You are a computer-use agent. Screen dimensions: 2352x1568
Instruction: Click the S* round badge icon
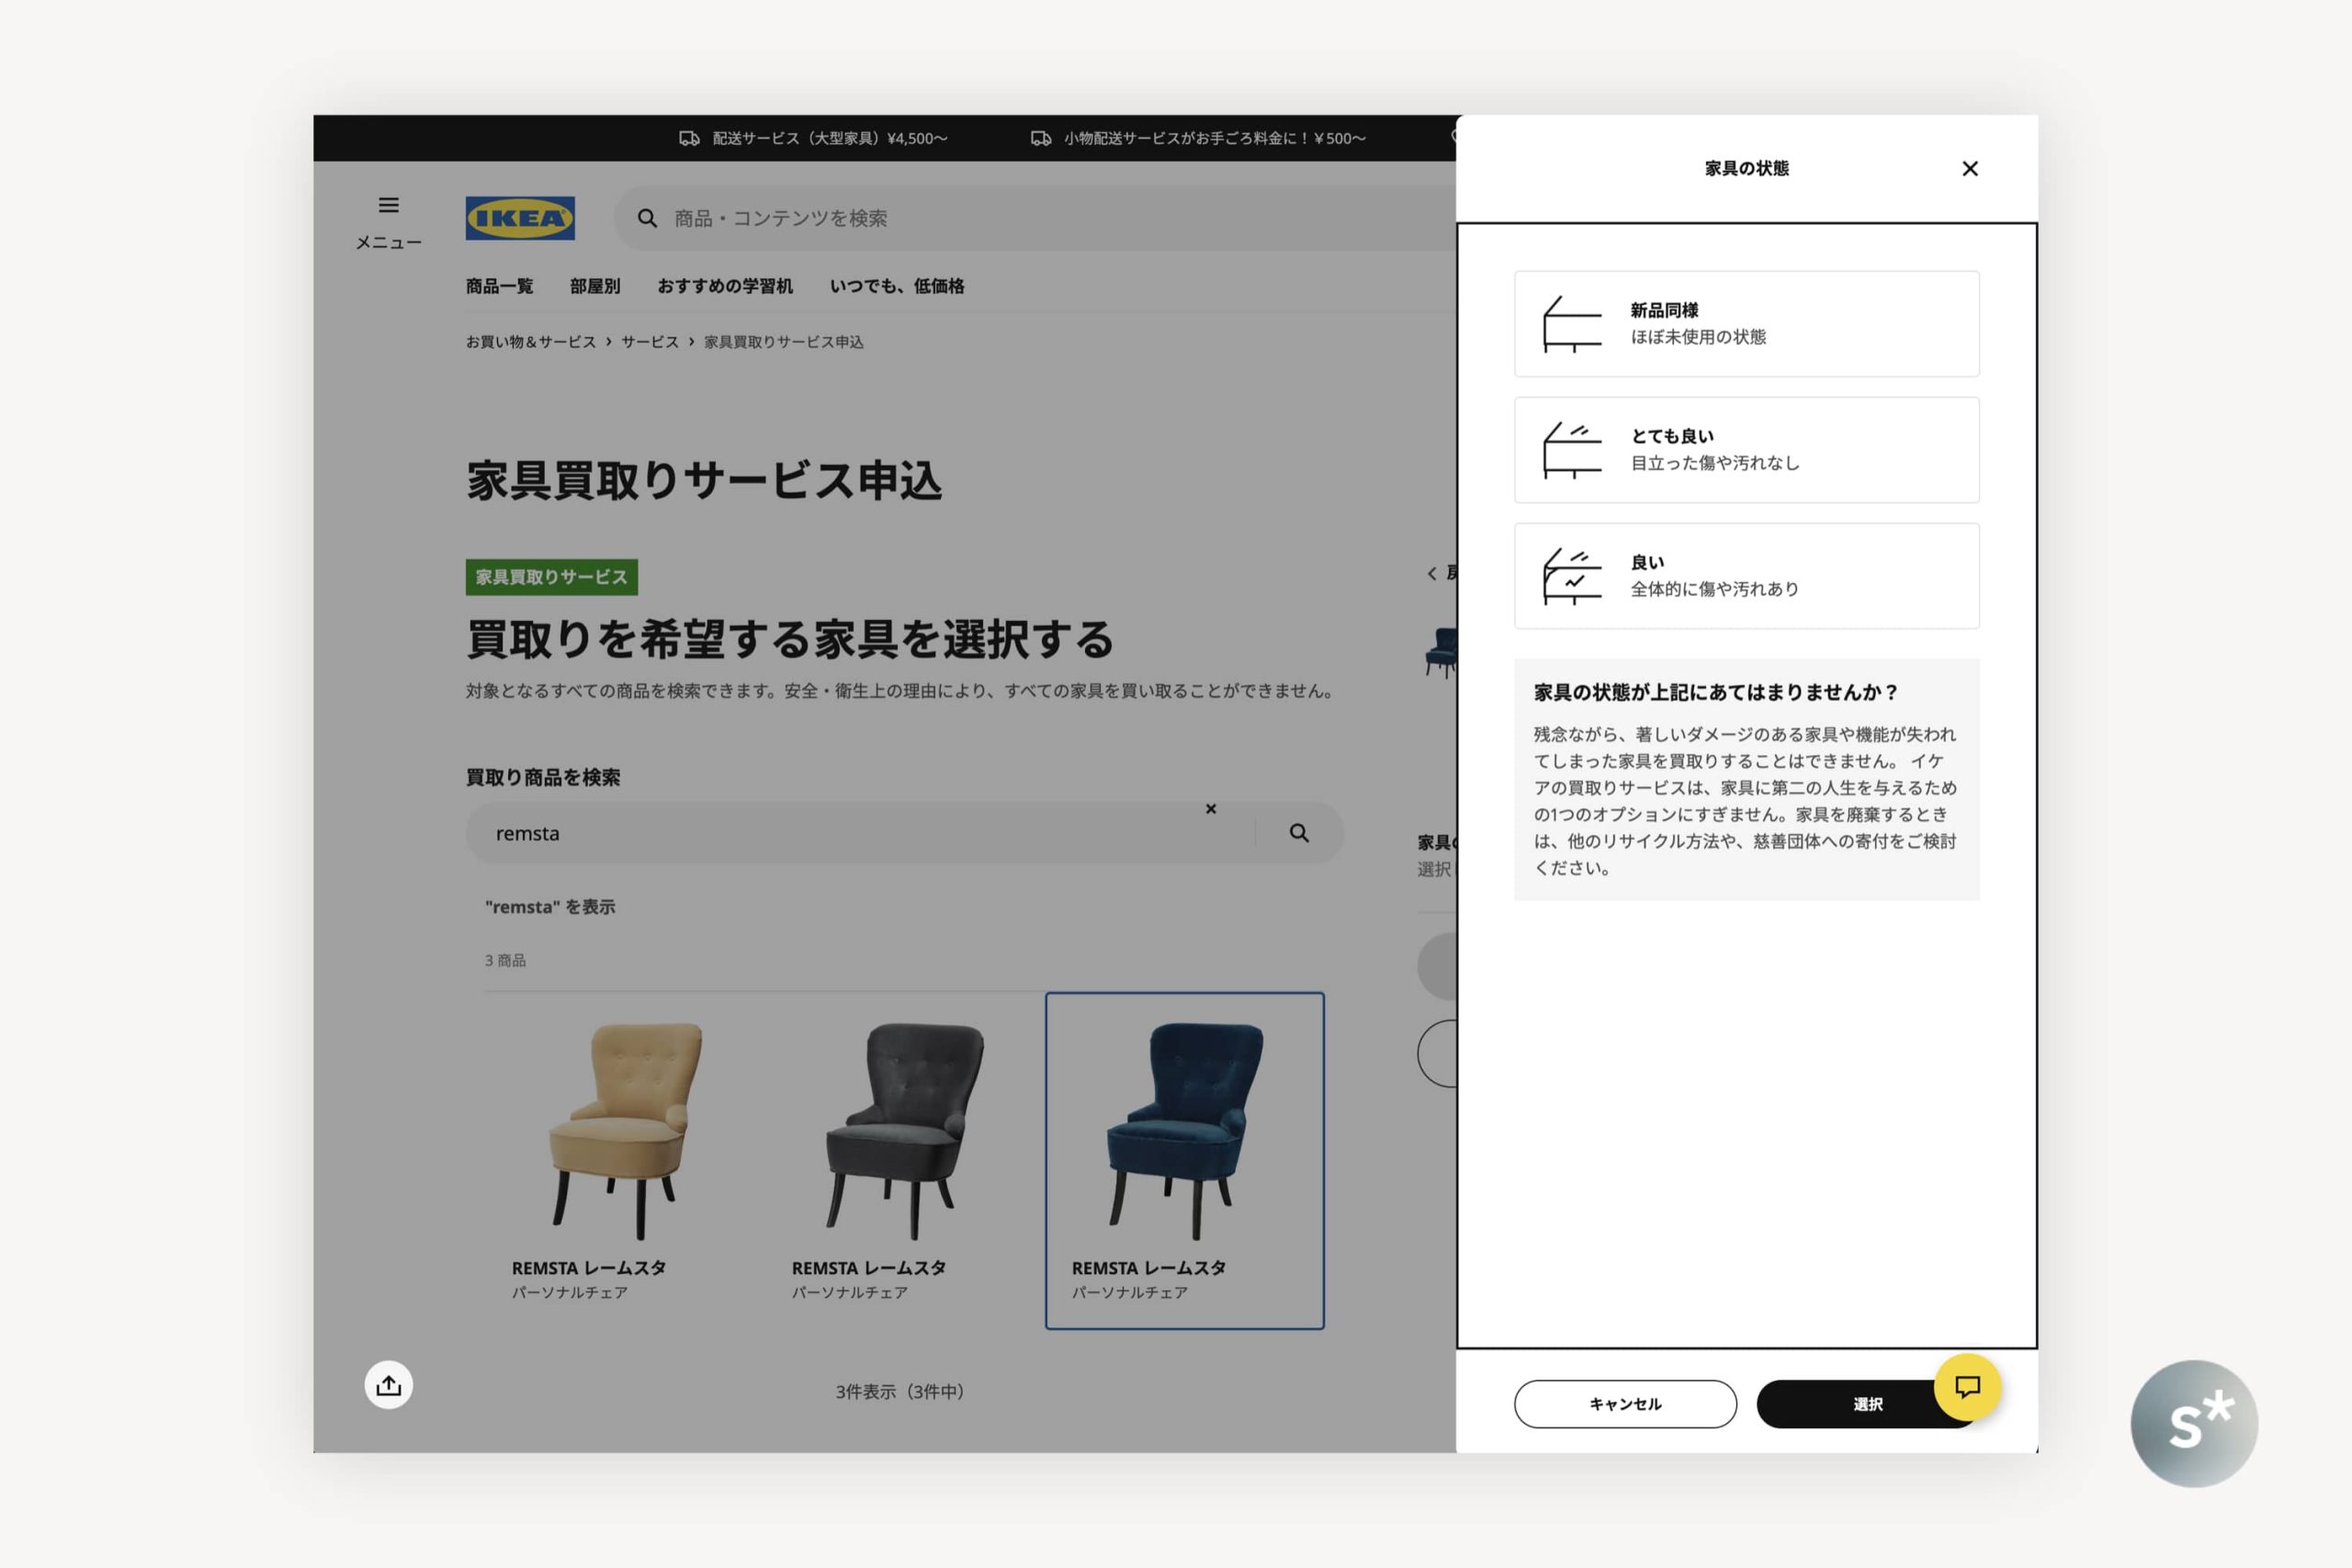click(x=2194, y=1423)
